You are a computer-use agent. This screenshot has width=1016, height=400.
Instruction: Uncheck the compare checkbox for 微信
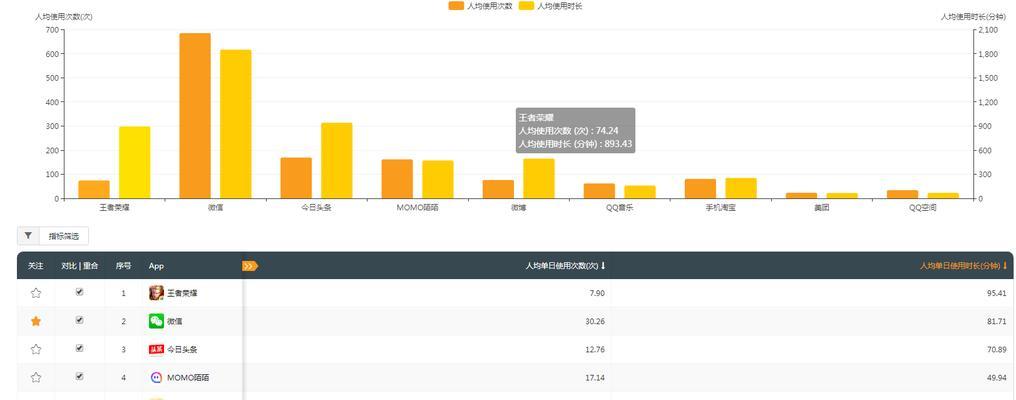[x=80, y=320]
